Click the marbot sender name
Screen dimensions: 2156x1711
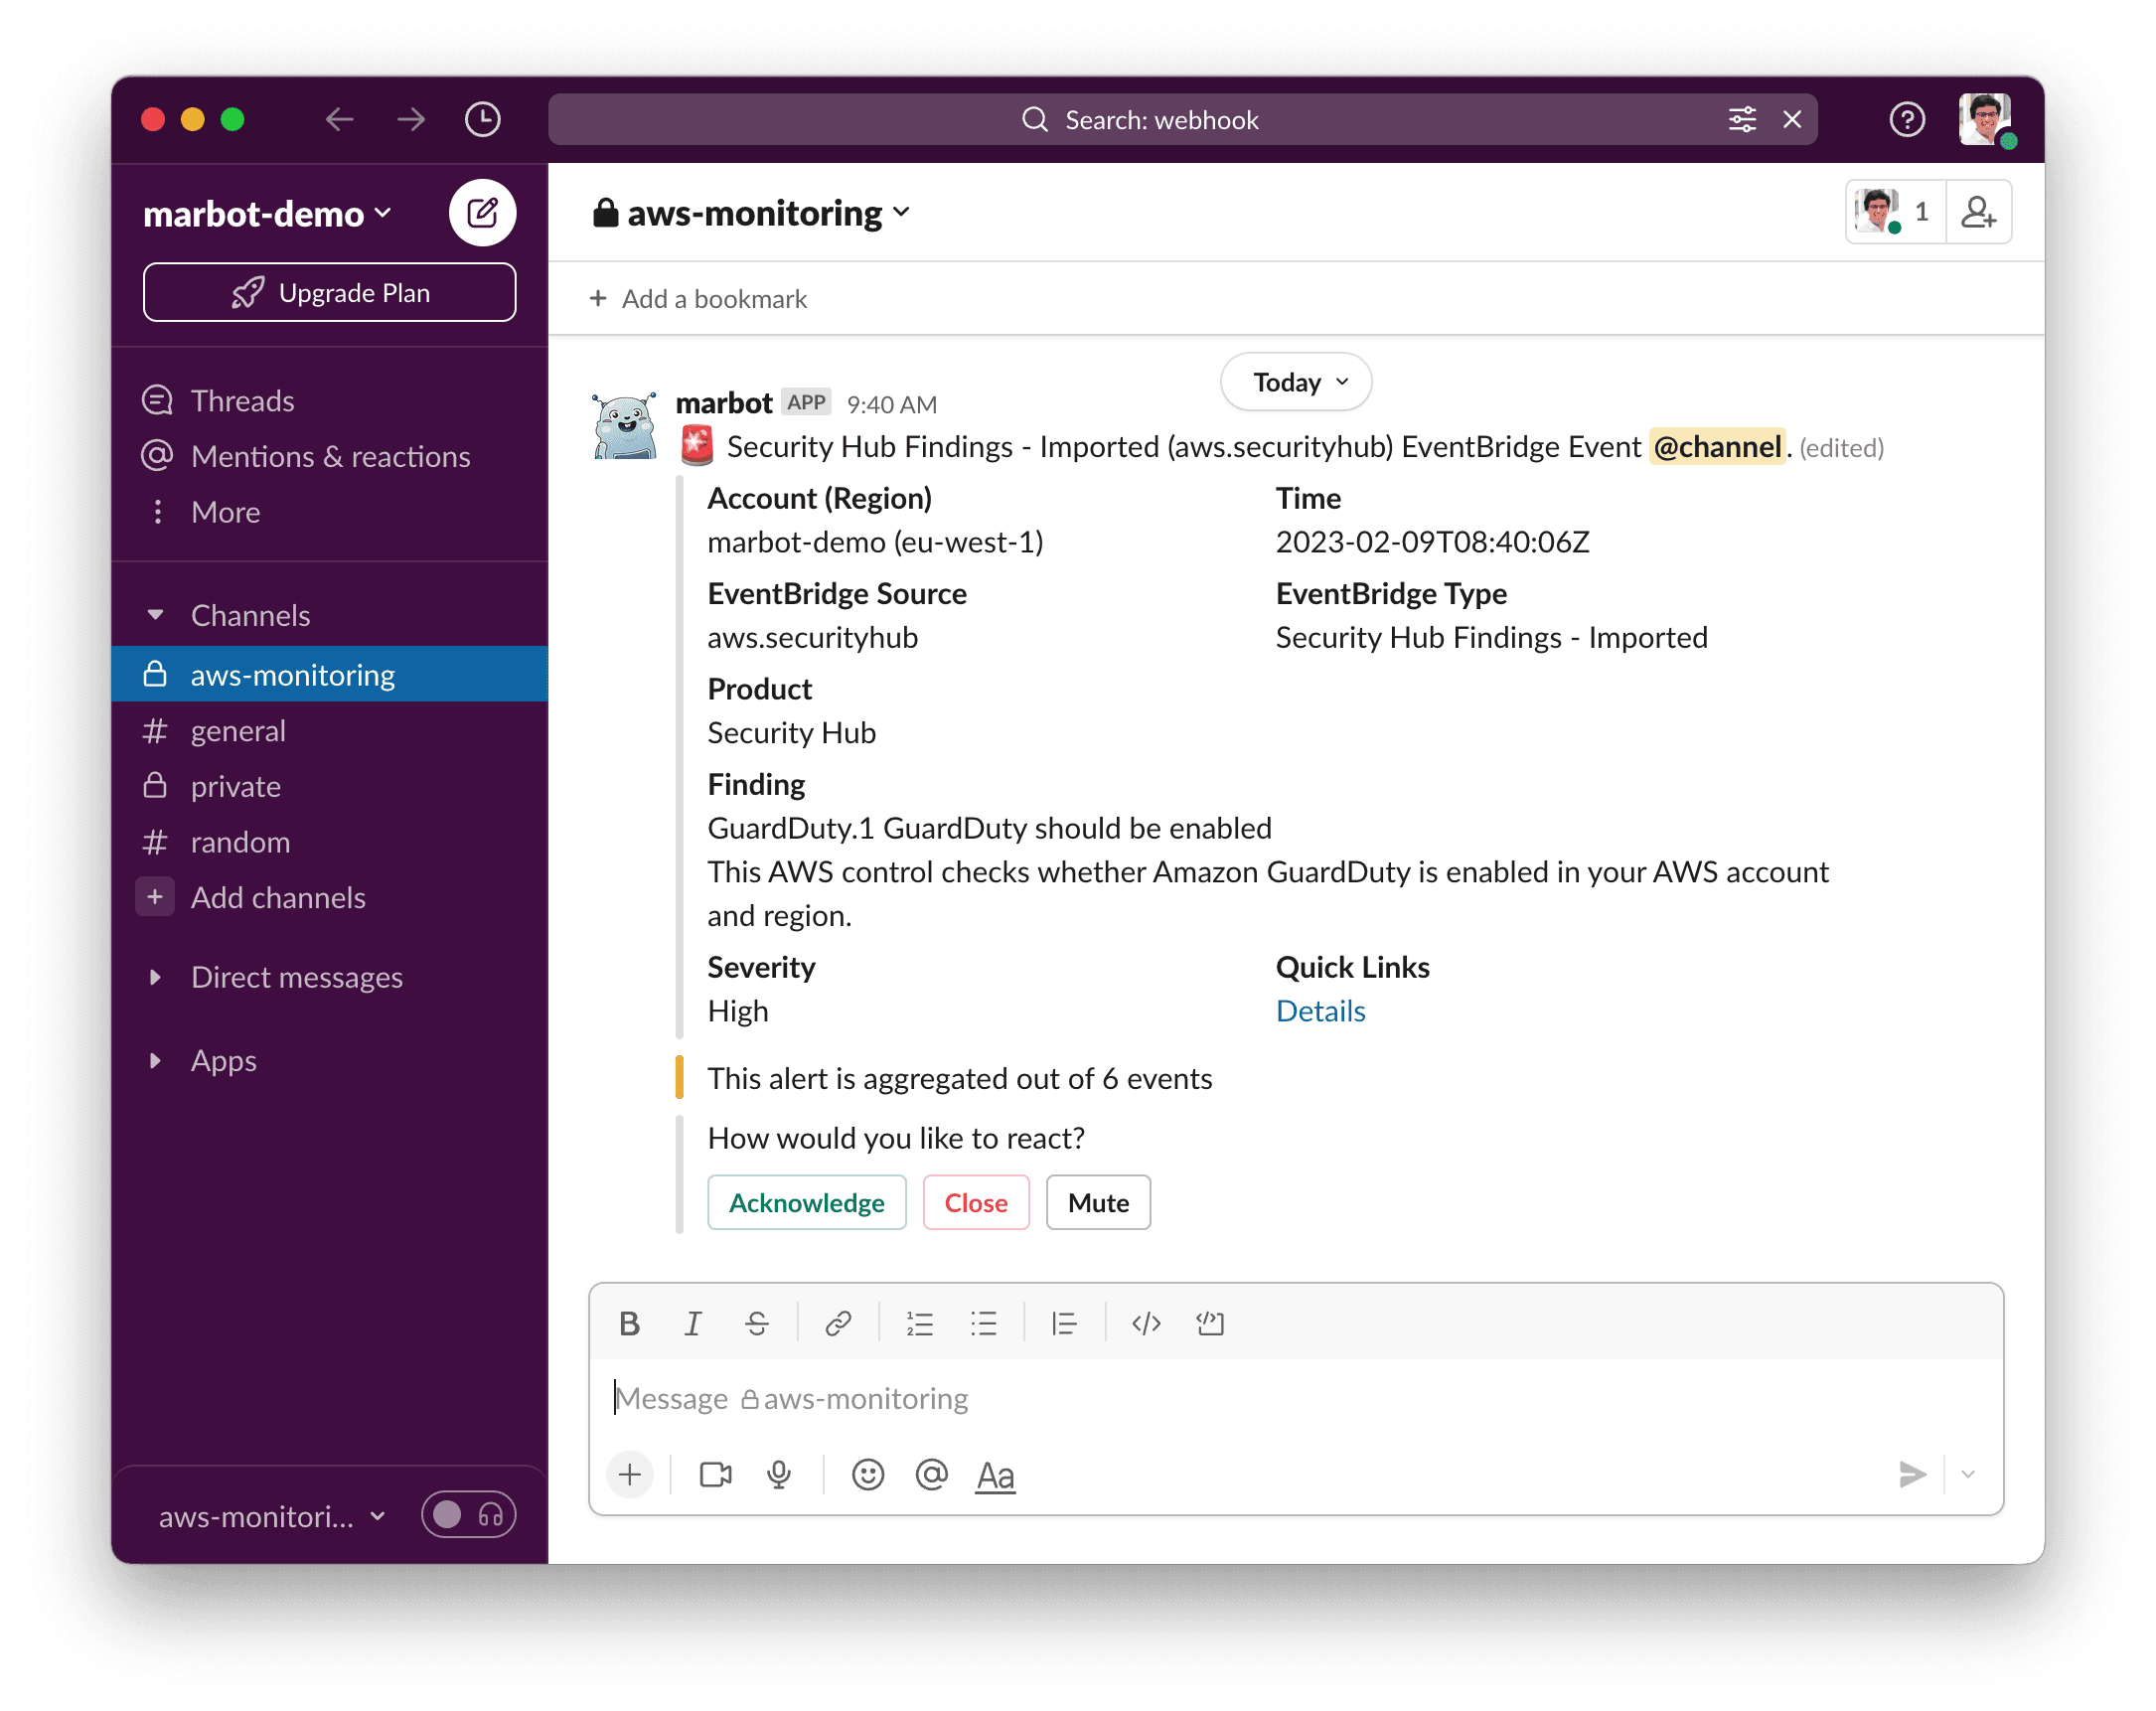723,403
